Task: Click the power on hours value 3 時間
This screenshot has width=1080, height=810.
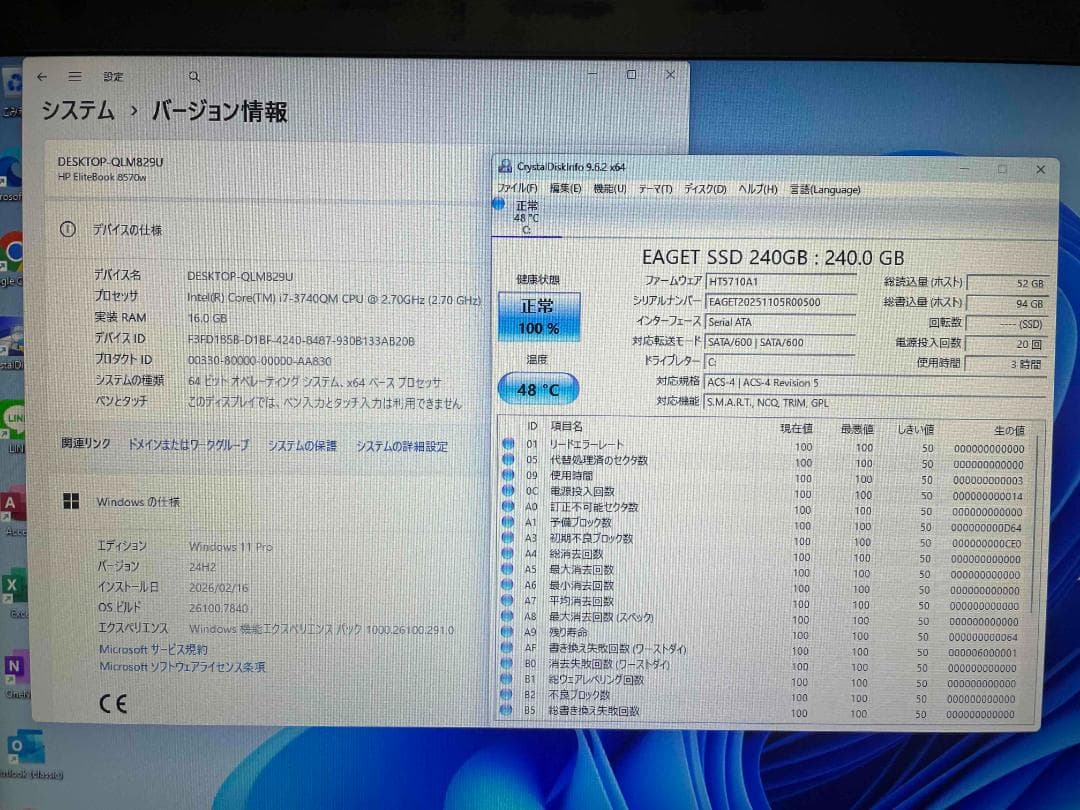Action: [x=1006, y=364]
